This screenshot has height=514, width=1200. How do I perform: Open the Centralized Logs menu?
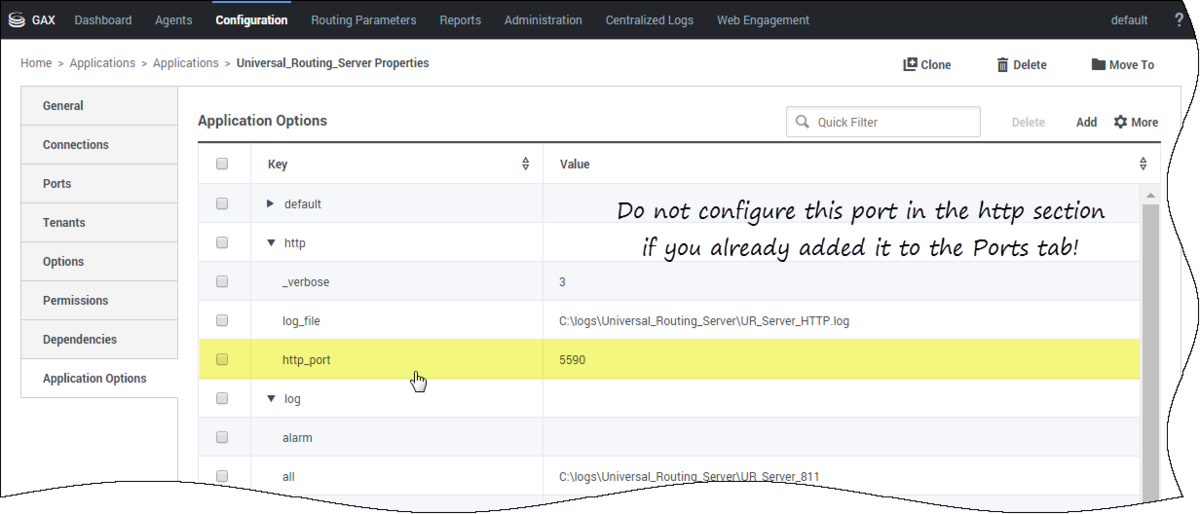click(649, 20)
